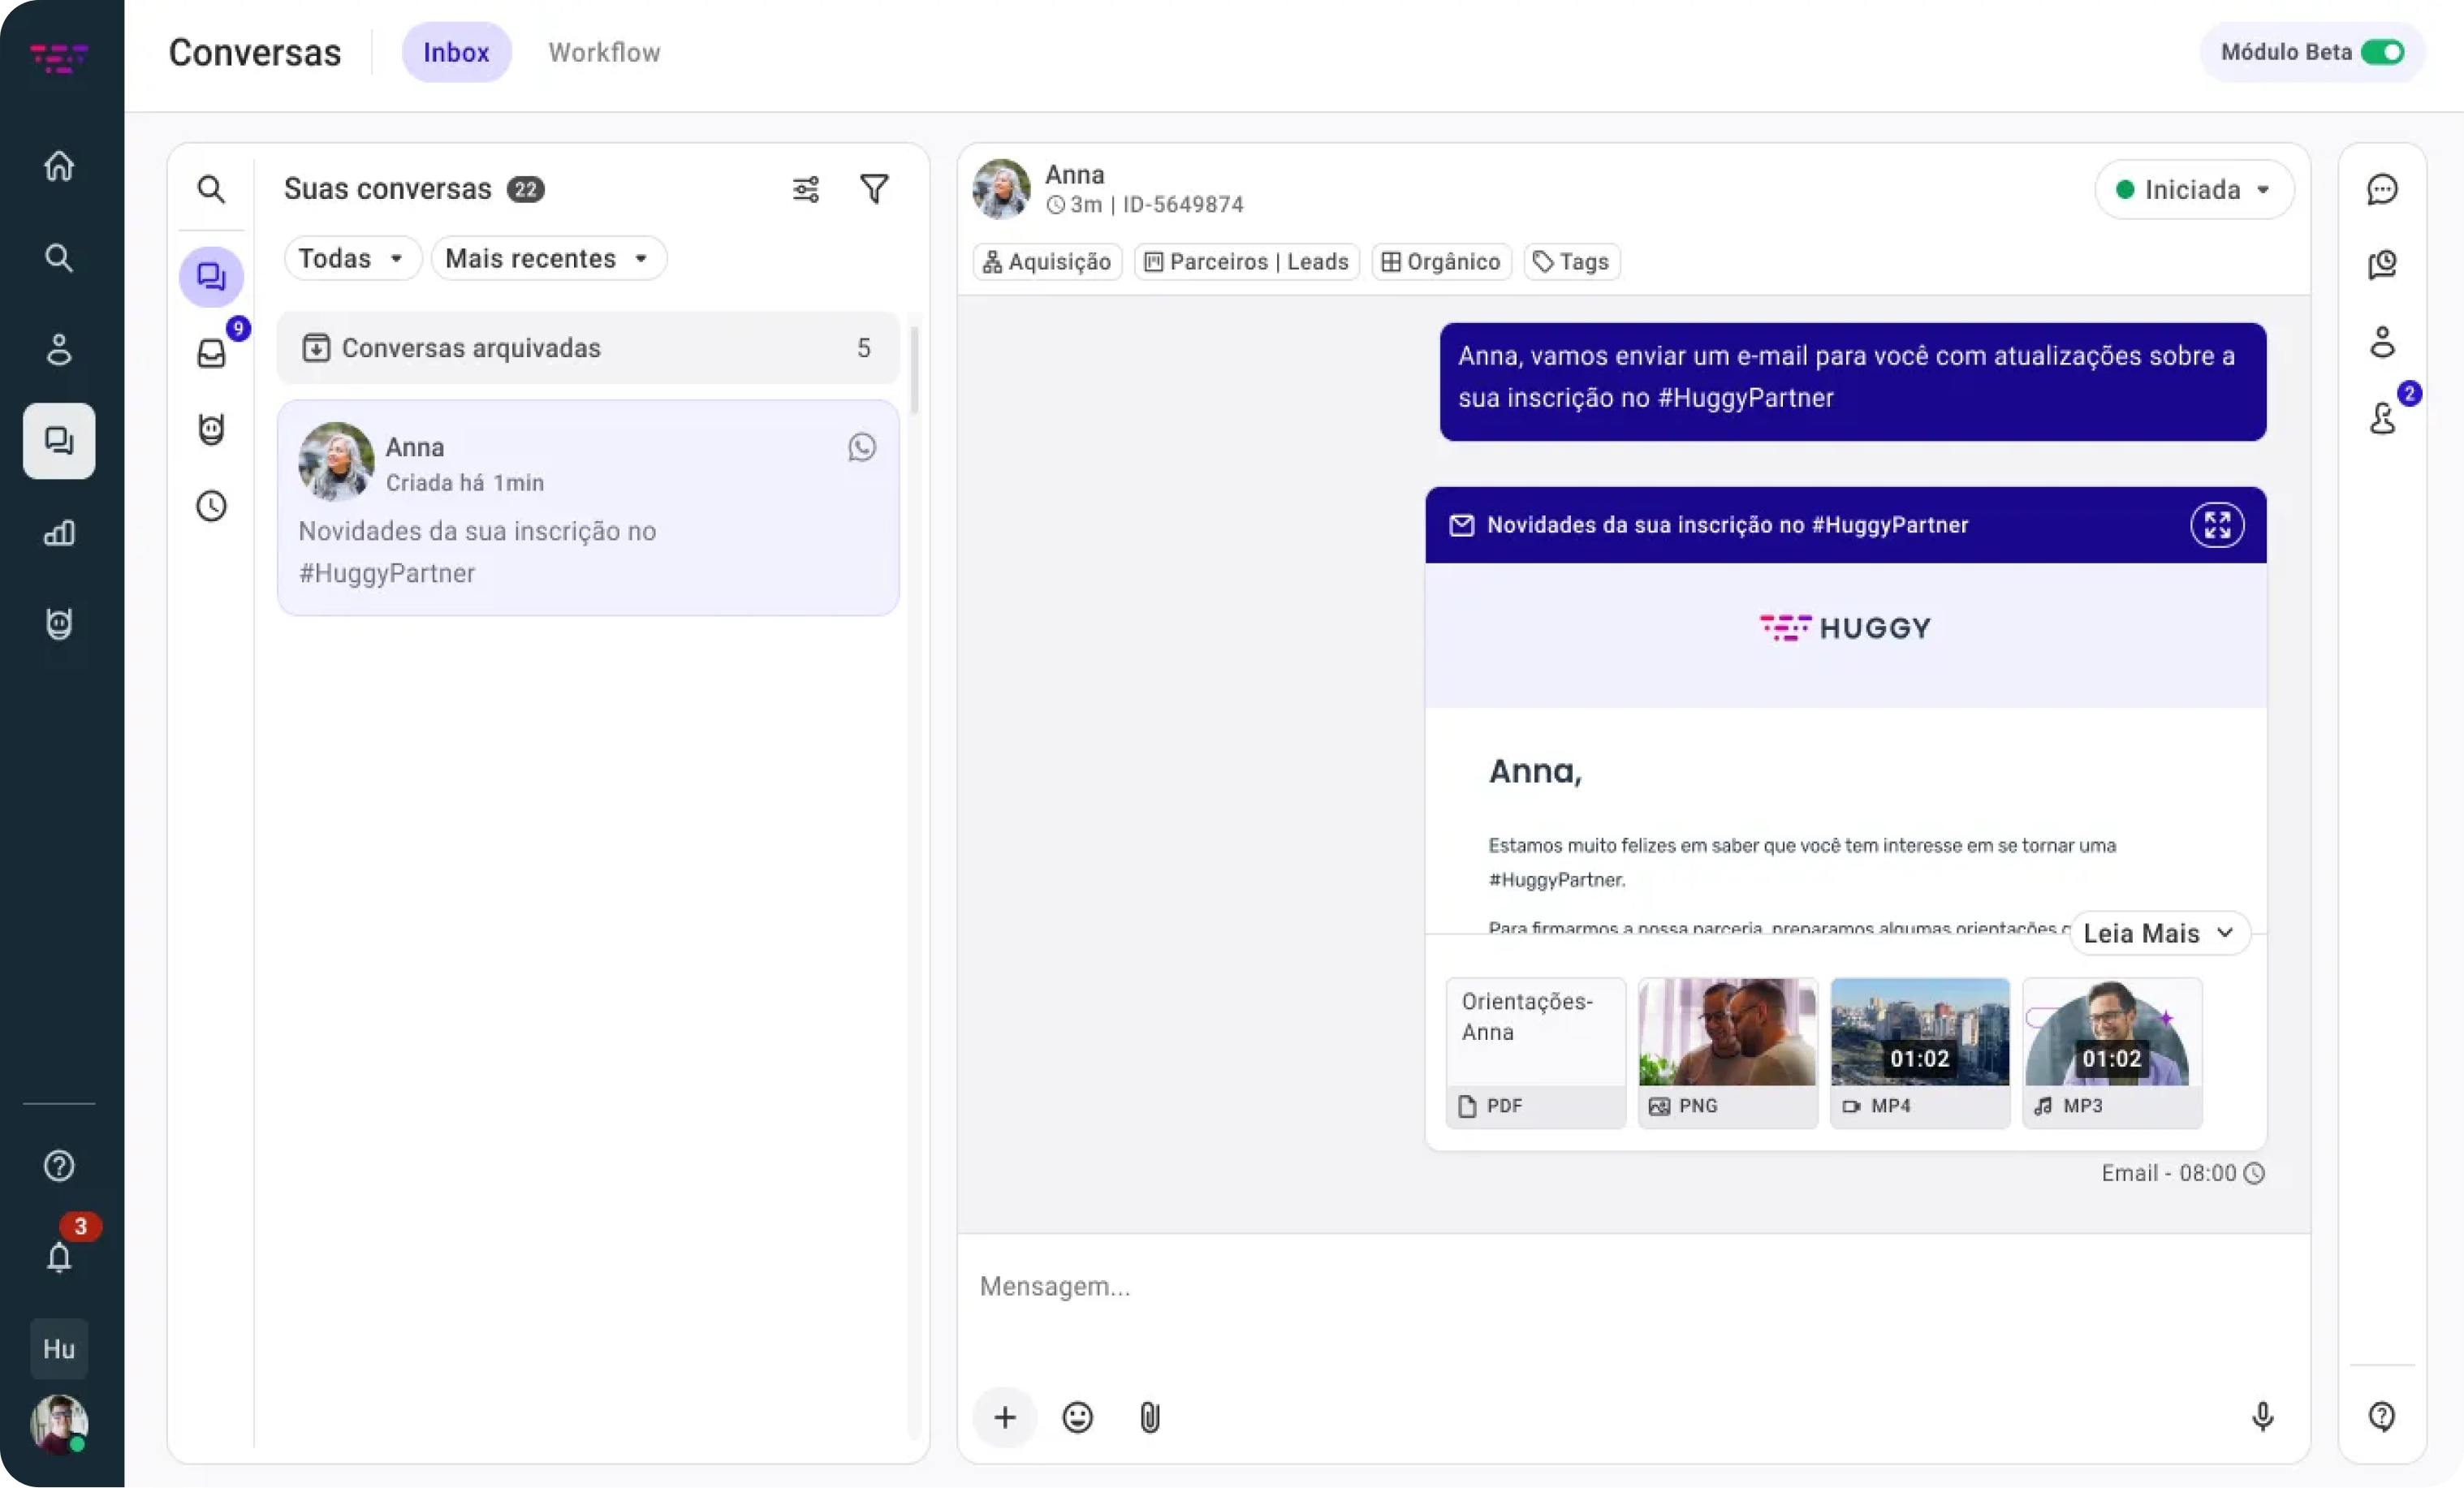Viewport: 2464px width, 1488px height.
Task: Click the ID-5649874 text
Action: click(1183, 205)
